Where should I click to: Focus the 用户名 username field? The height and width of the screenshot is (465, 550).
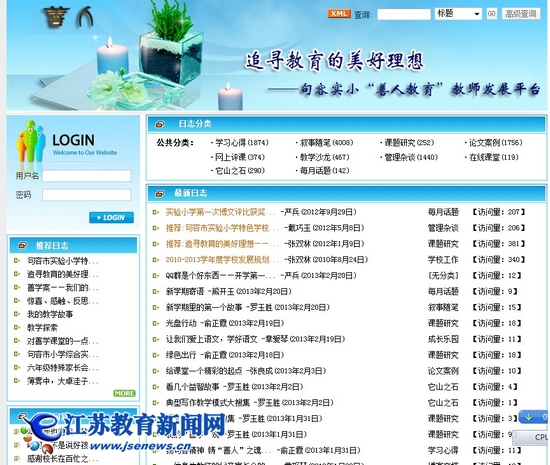click(87, 176)
